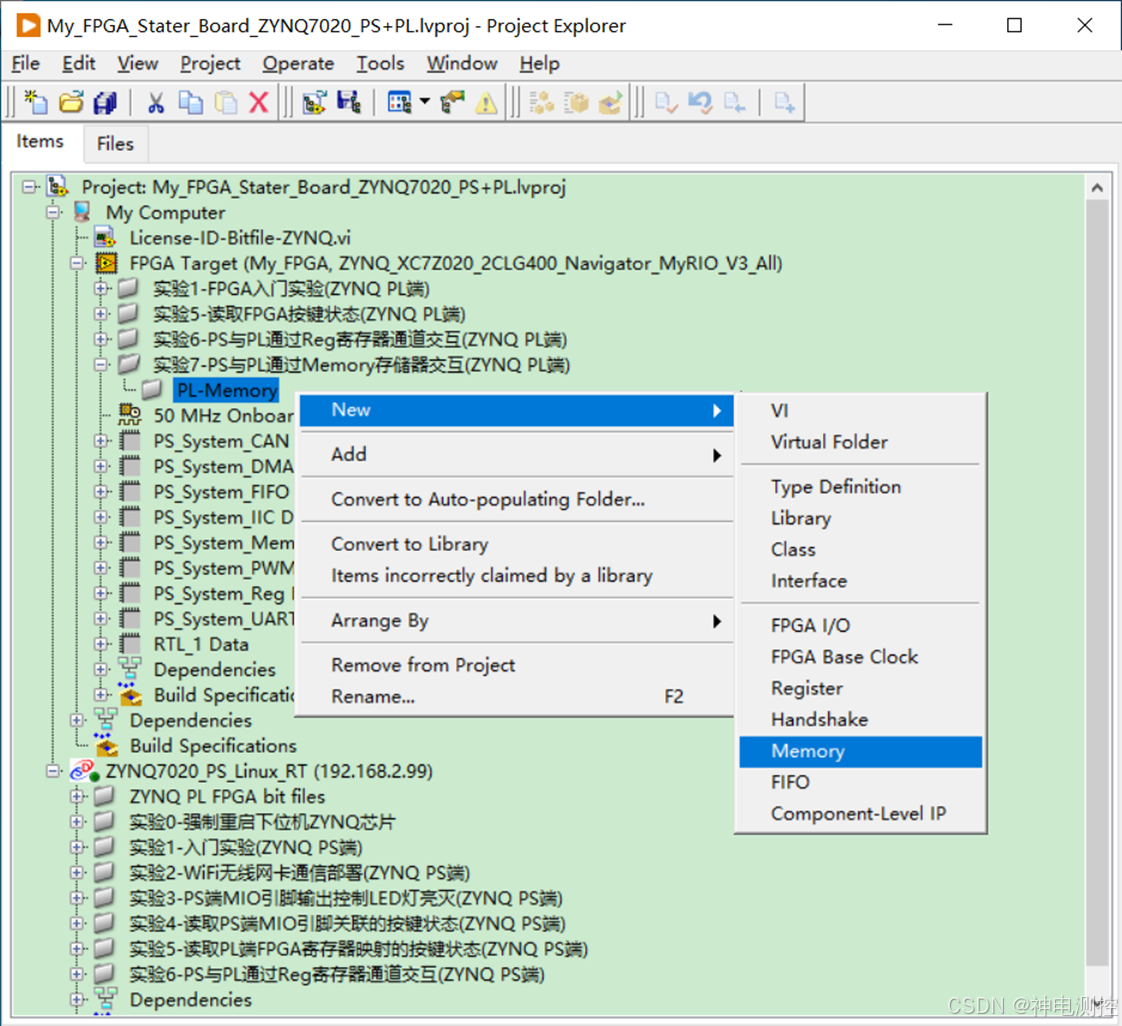This screenshot has height=1026, width=1122.
Task: Open the Arrange By submenu
Action: [516, 620]
